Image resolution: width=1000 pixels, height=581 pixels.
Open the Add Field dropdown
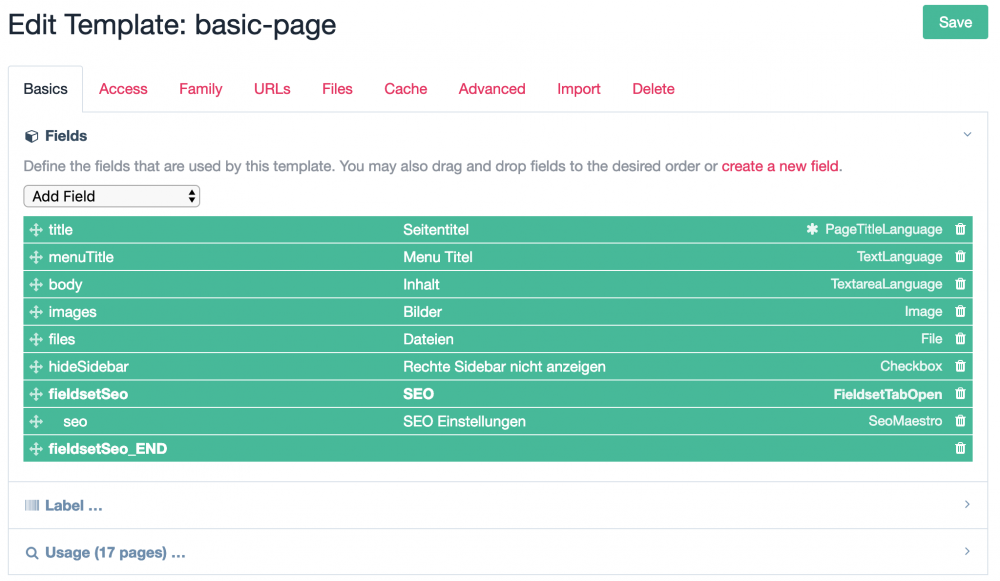coord(111,197)
